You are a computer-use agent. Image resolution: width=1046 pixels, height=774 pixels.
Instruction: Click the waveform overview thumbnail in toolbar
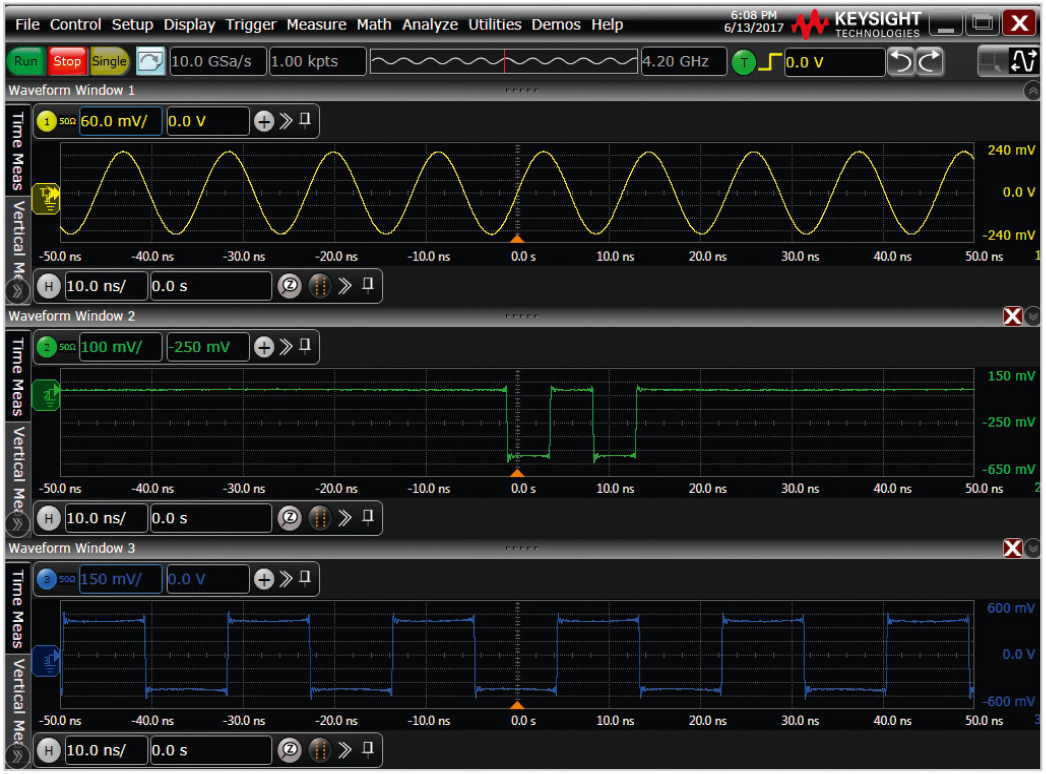coord(504,62)
